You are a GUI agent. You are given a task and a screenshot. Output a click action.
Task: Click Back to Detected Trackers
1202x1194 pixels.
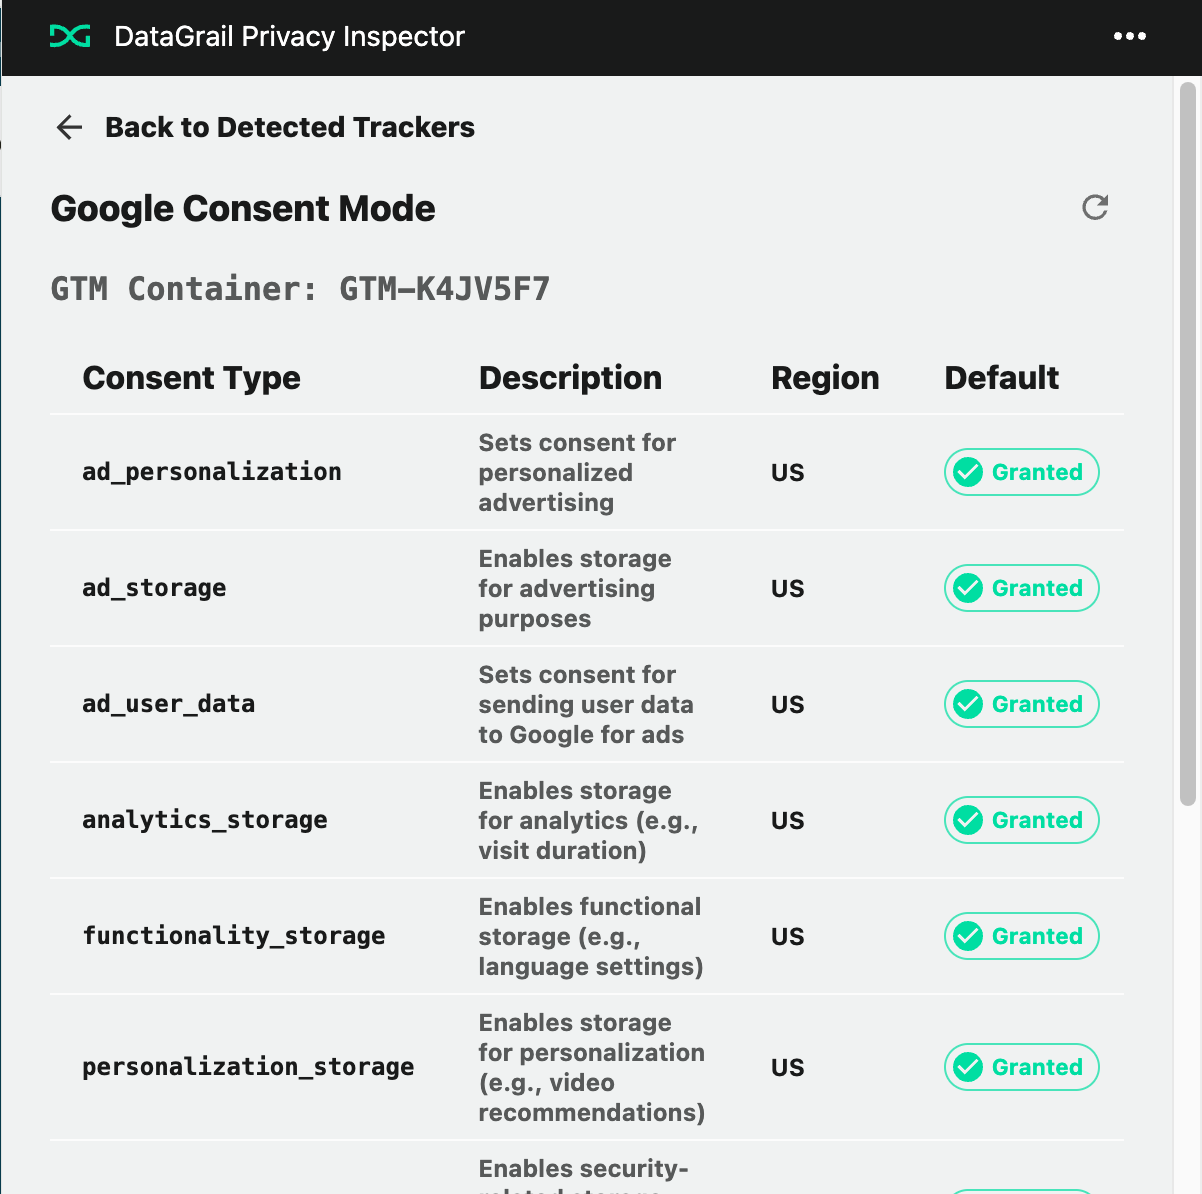[290, 127]
